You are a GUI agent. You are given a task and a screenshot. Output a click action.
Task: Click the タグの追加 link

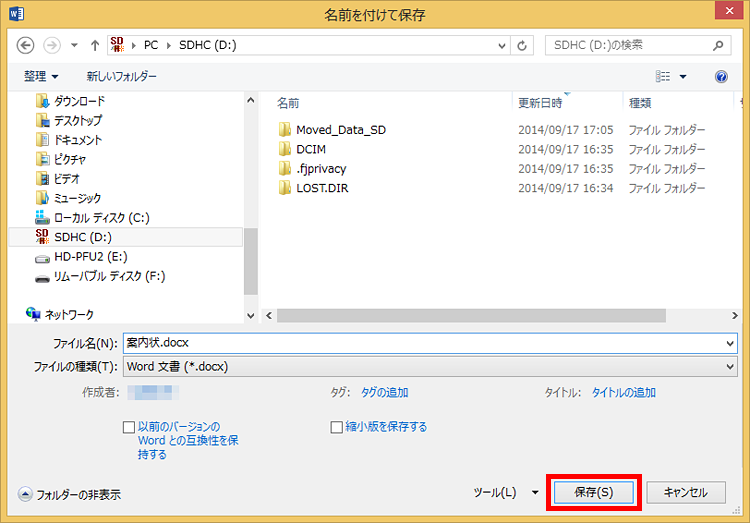point(384,393)
